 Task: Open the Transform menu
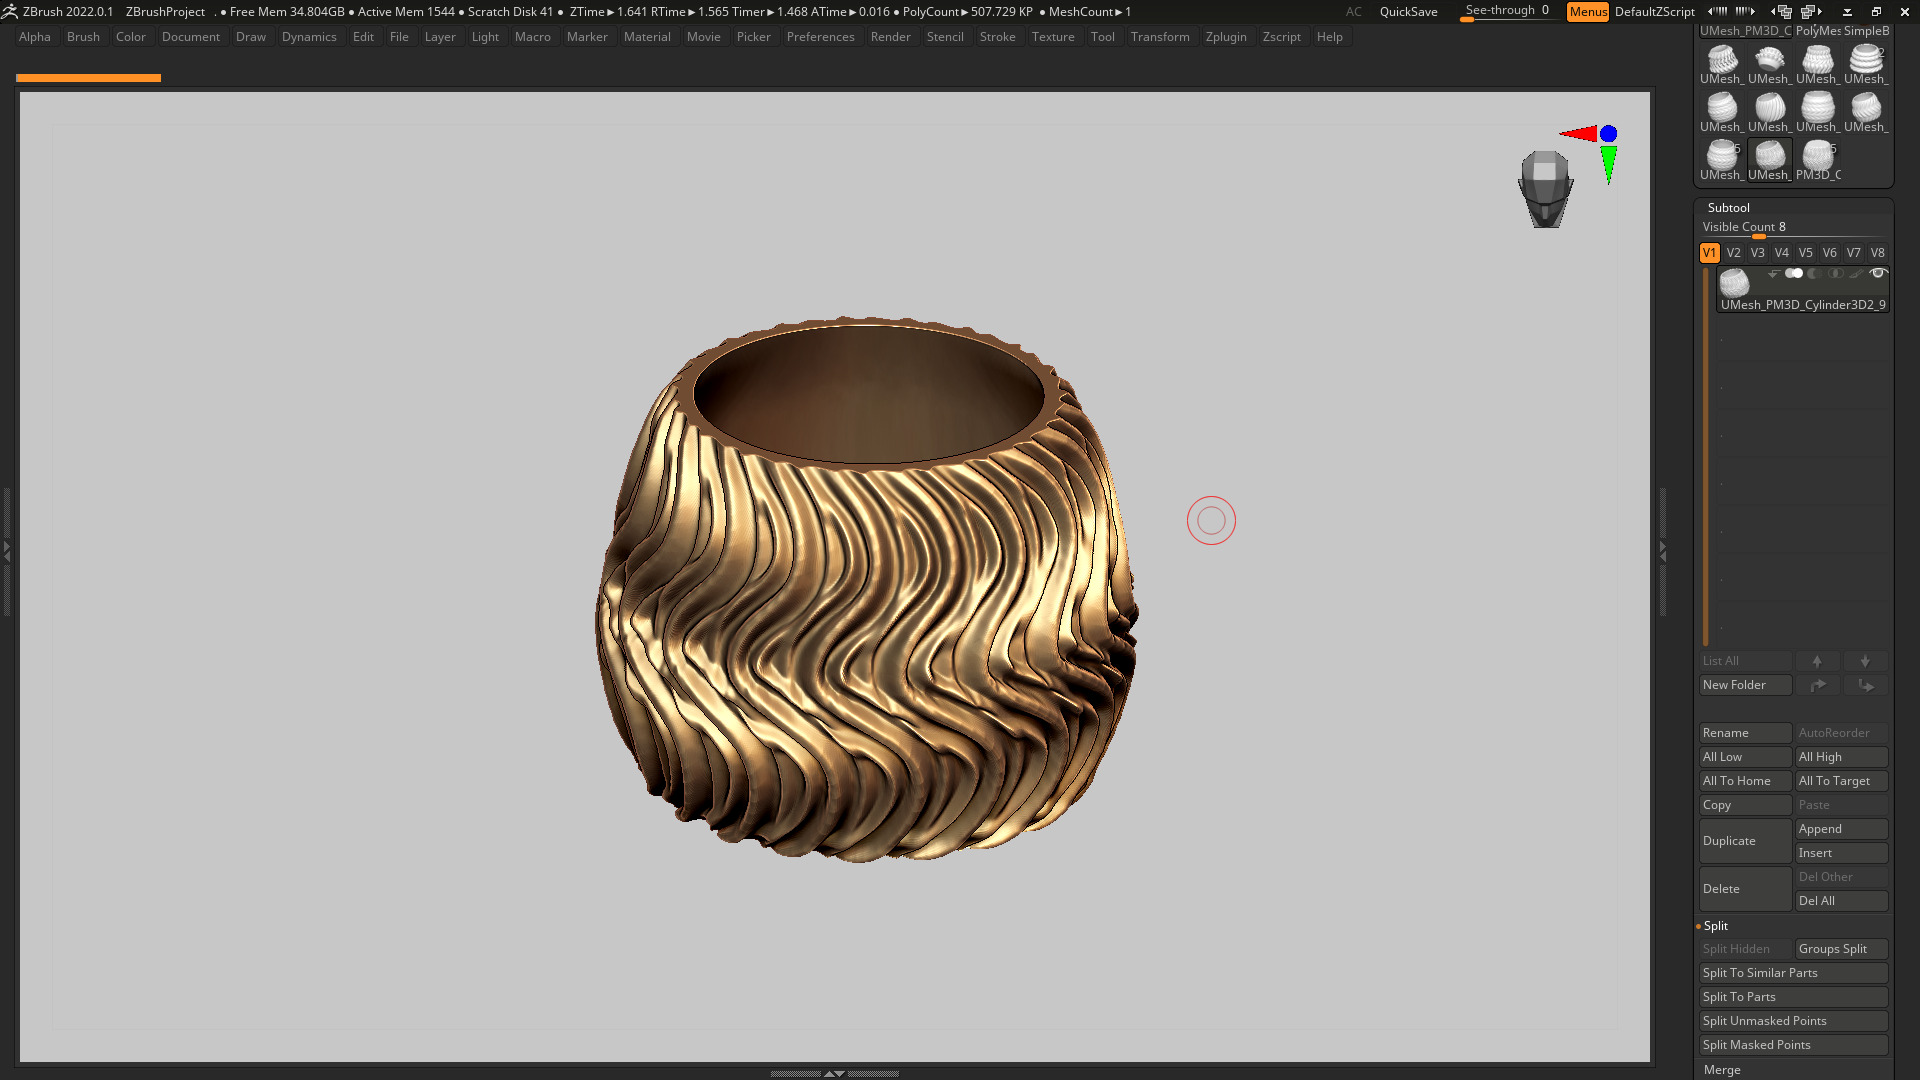(x=1160, y=37)
